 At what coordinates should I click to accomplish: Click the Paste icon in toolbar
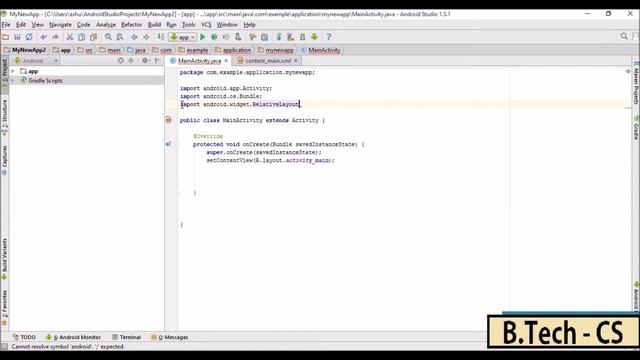coord(93,37)
